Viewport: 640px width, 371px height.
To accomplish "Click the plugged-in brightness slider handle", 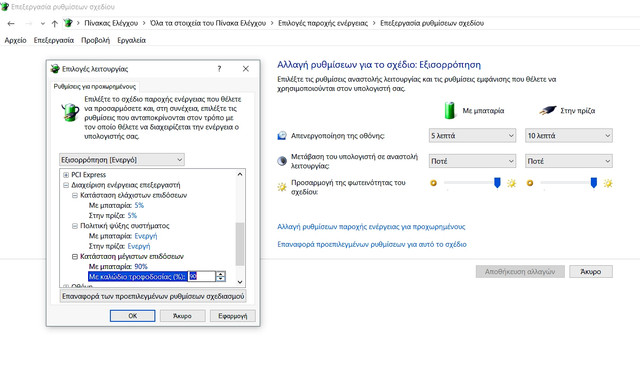I will click(593, 183).
